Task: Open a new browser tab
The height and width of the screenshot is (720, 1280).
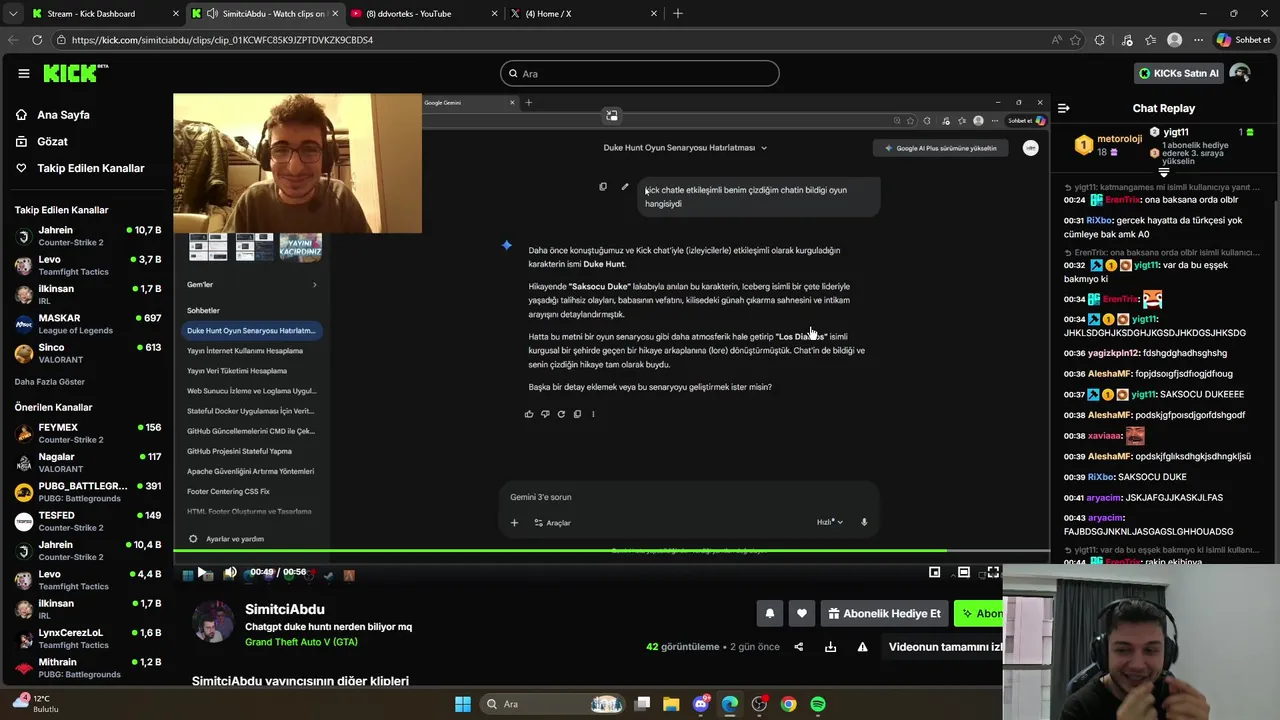Action: 678,14
